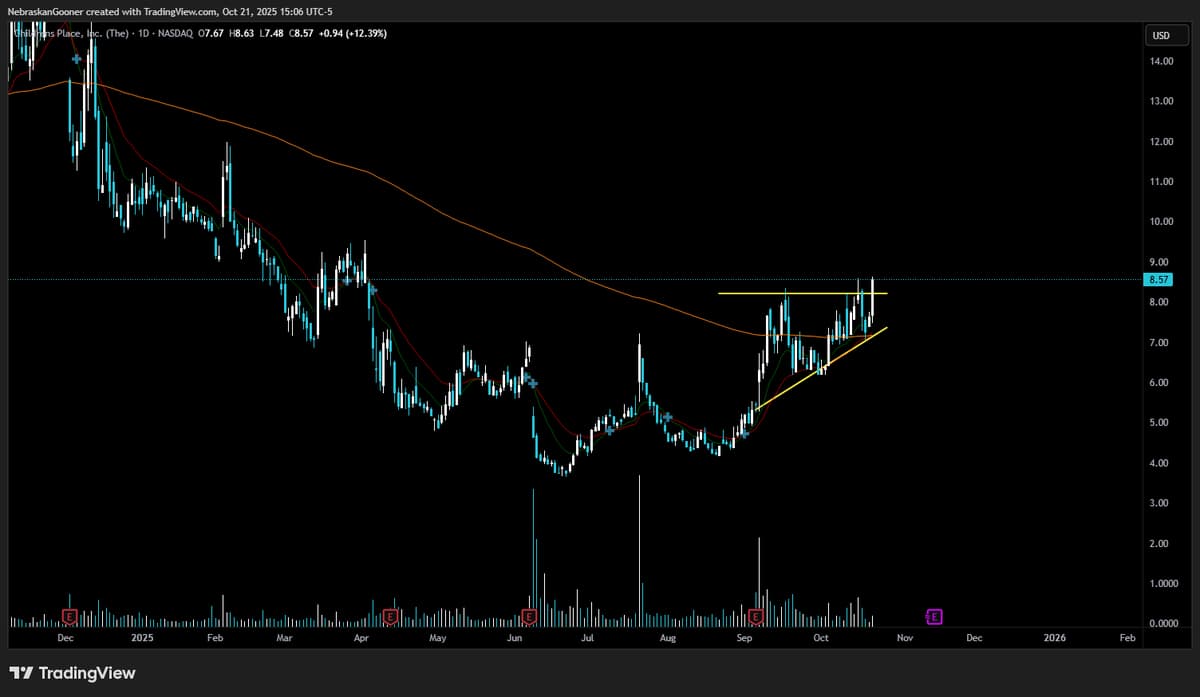Click the September earnings shield icon
The height and width of the screenshot is (697, 1200).
(755, 617)
